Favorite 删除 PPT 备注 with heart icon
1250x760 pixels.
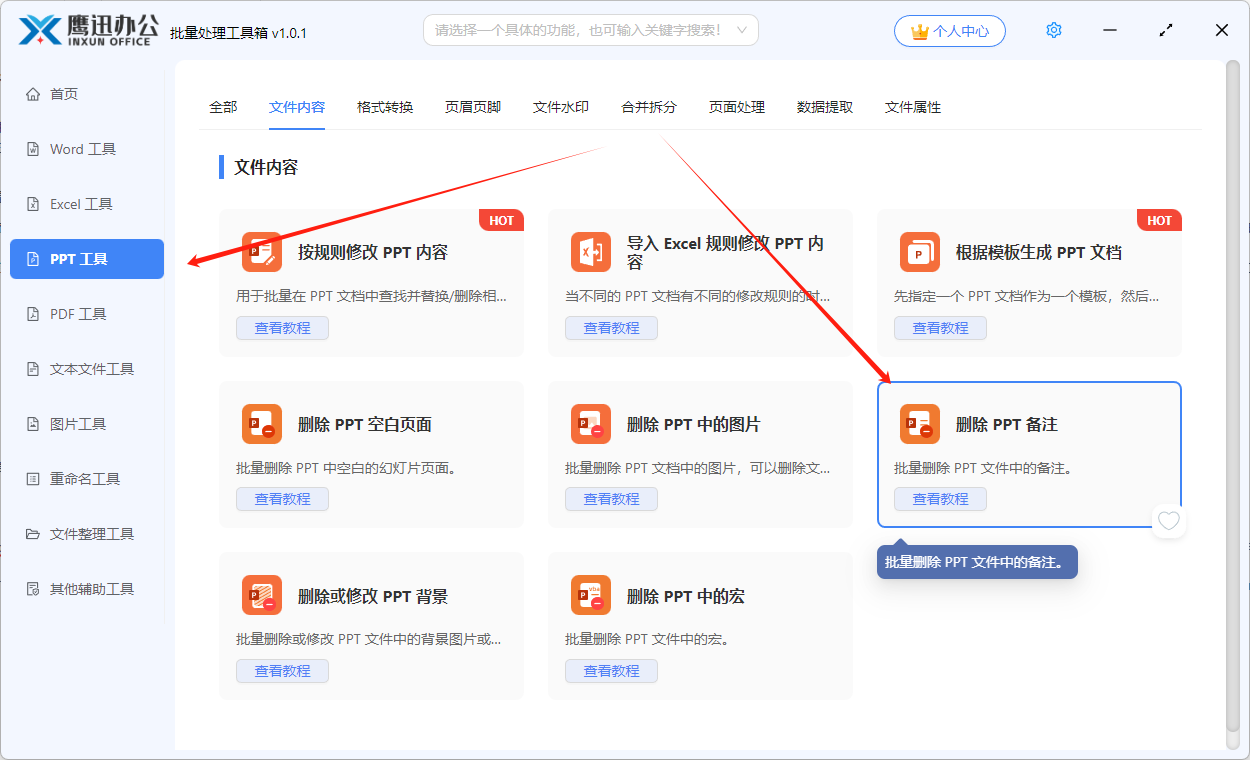[x=1168, y=521]
